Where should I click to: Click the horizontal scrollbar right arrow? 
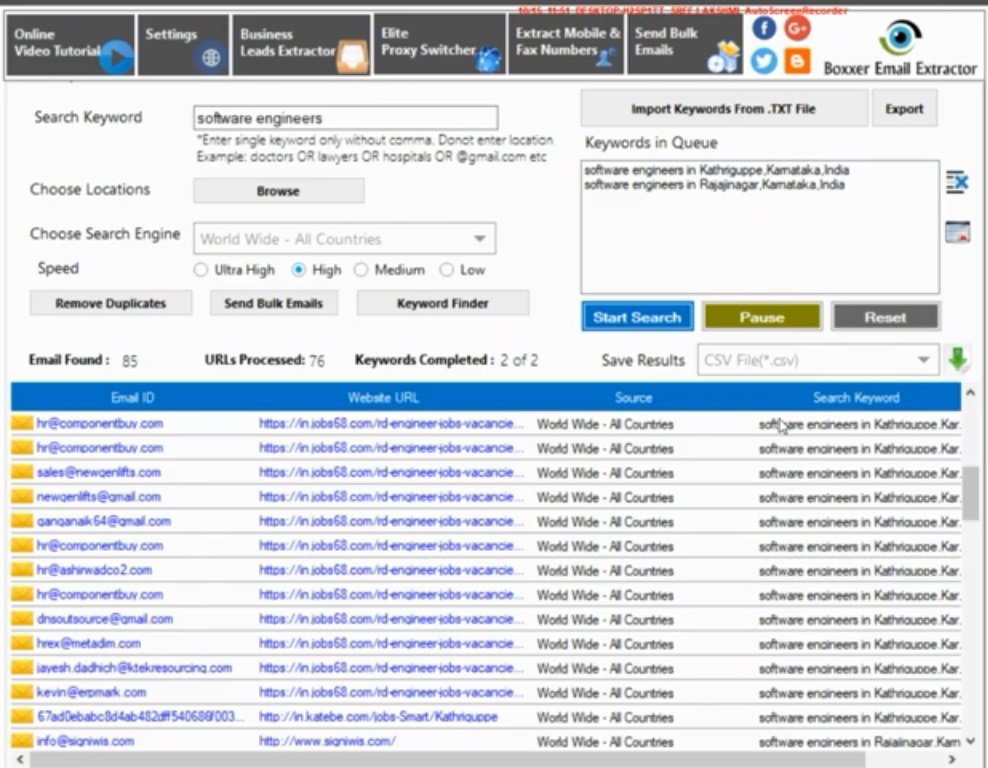[952, 759]
